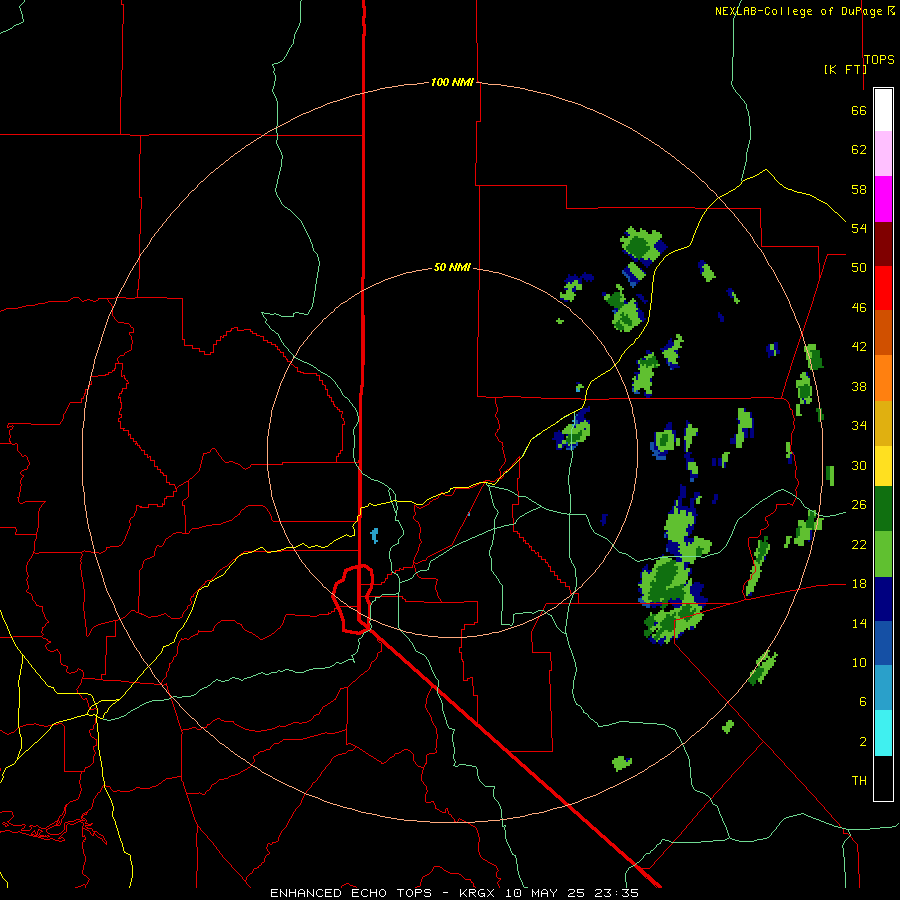Click the 100 NMI range ring label

pos(452,82)
